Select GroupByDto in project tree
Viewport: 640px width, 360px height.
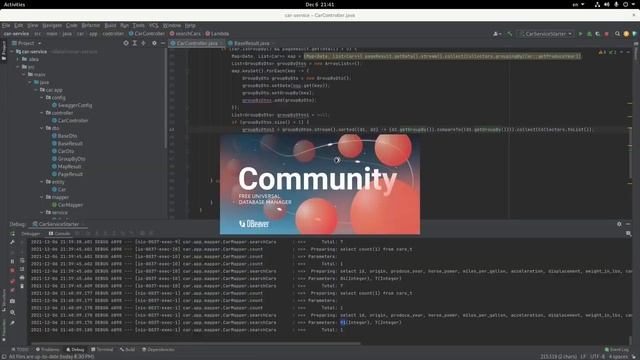pyautogui.click(x=69, y=159)
